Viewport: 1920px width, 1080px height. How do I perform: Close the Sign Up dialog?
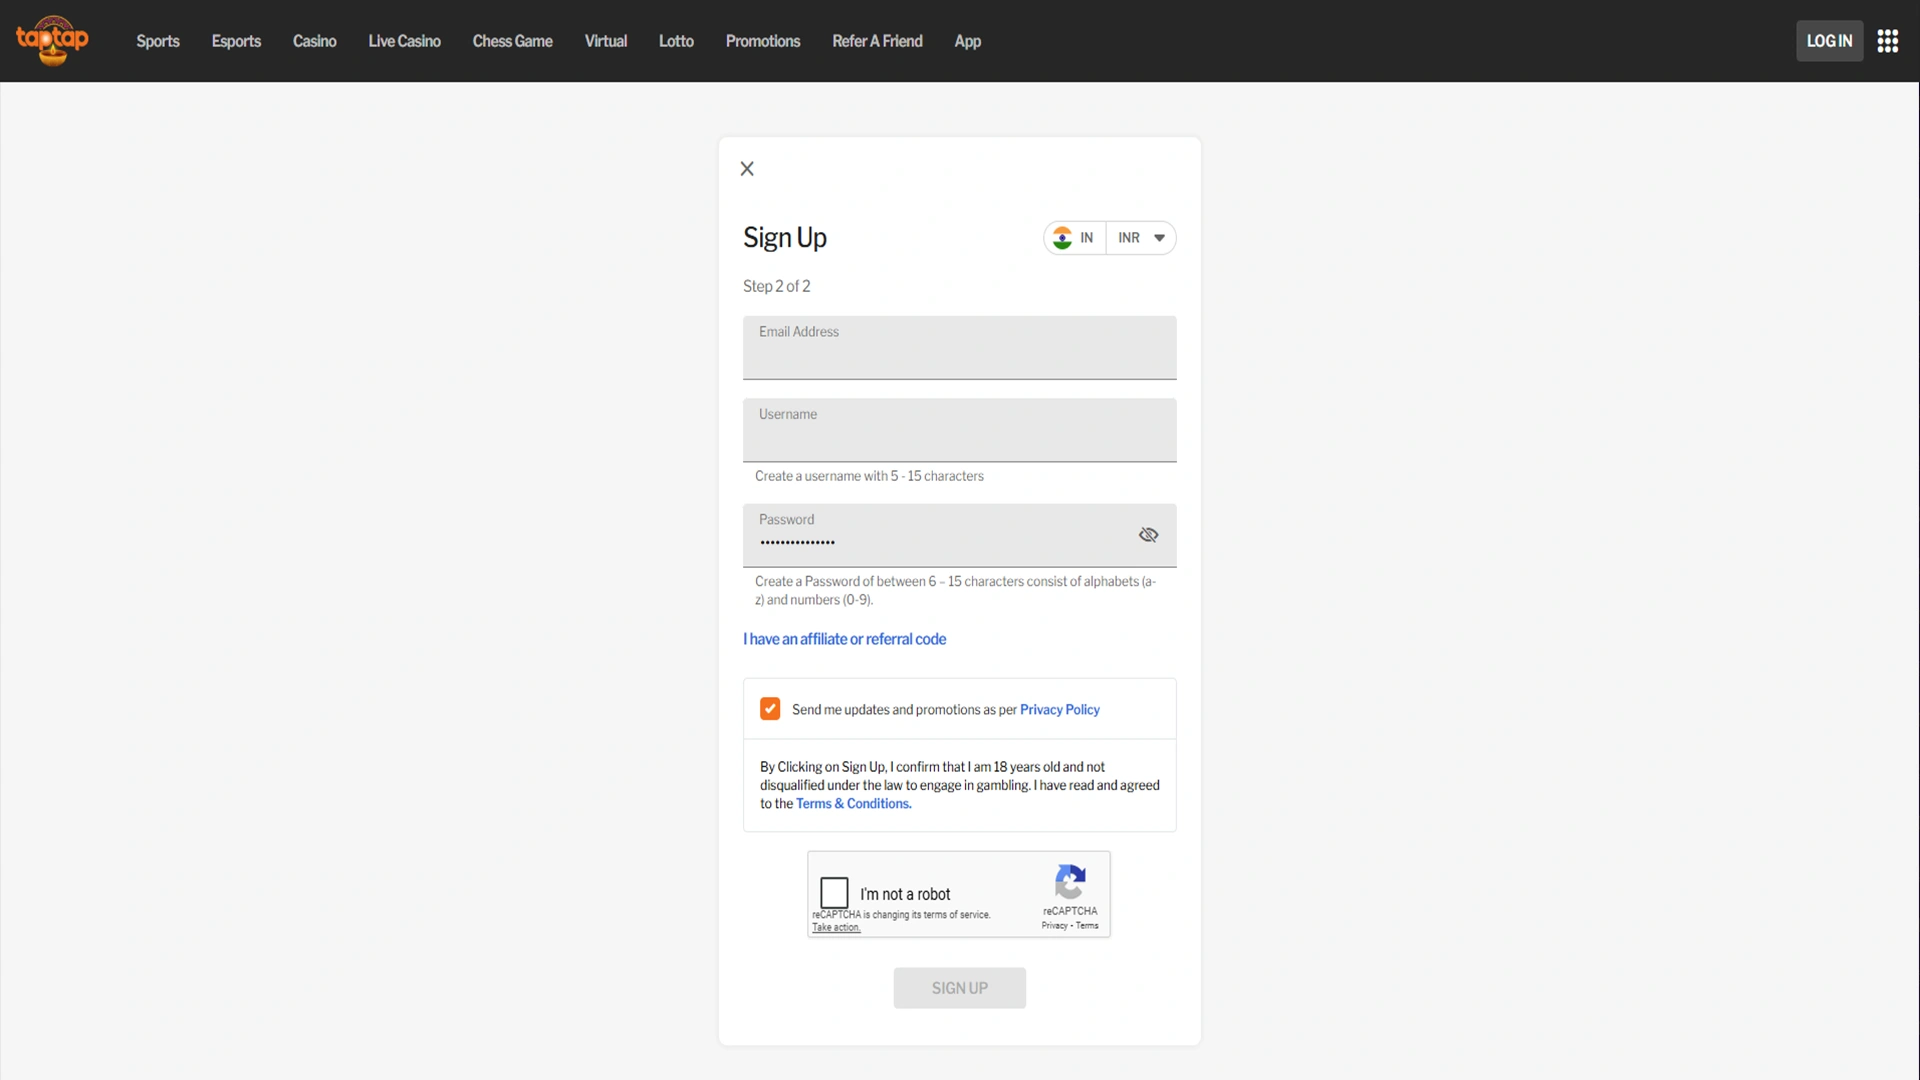point(747,169)
